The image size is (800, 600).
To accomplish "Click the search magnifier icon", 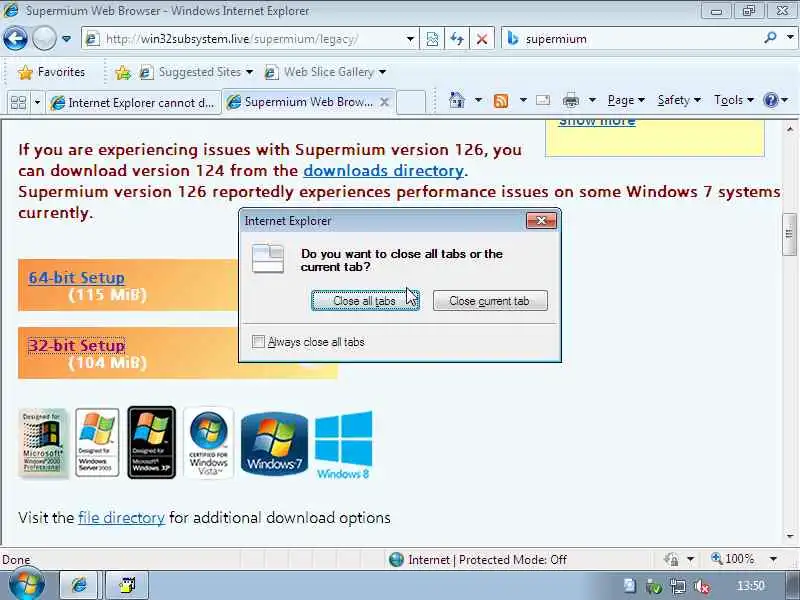I will tap(770, 37).
